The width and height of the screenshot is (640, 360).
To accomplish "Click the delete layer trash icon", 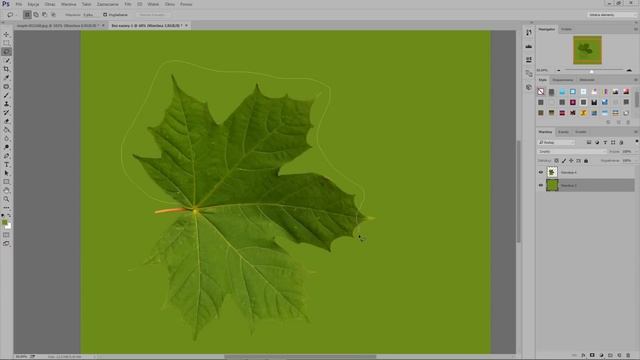I will [x=628, y=356].
